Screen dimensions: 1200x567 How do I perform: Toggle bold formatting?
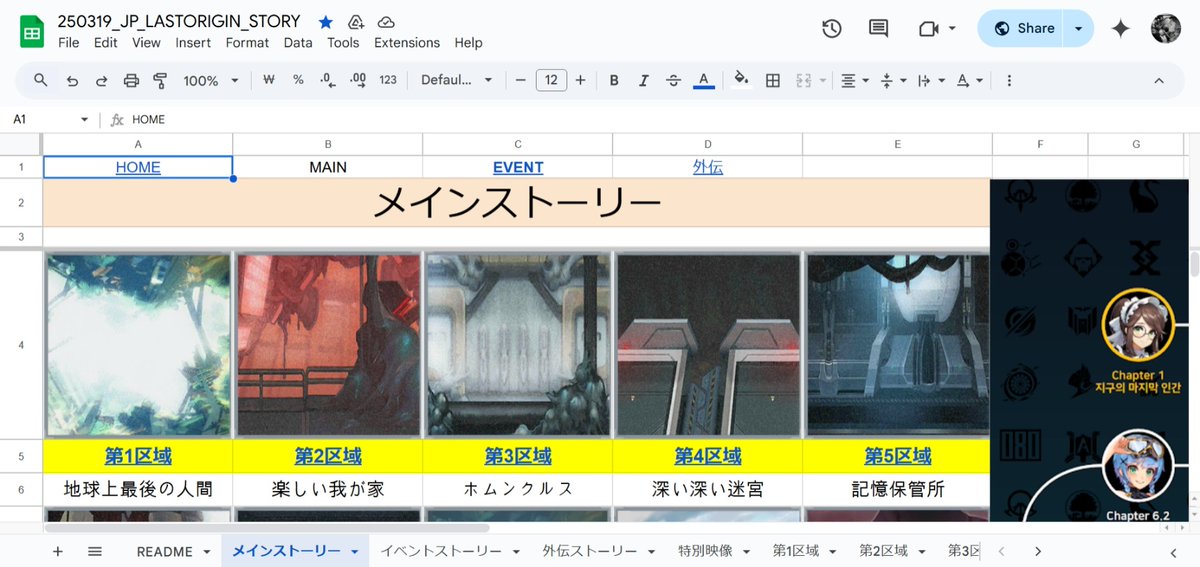pos(614,80)
